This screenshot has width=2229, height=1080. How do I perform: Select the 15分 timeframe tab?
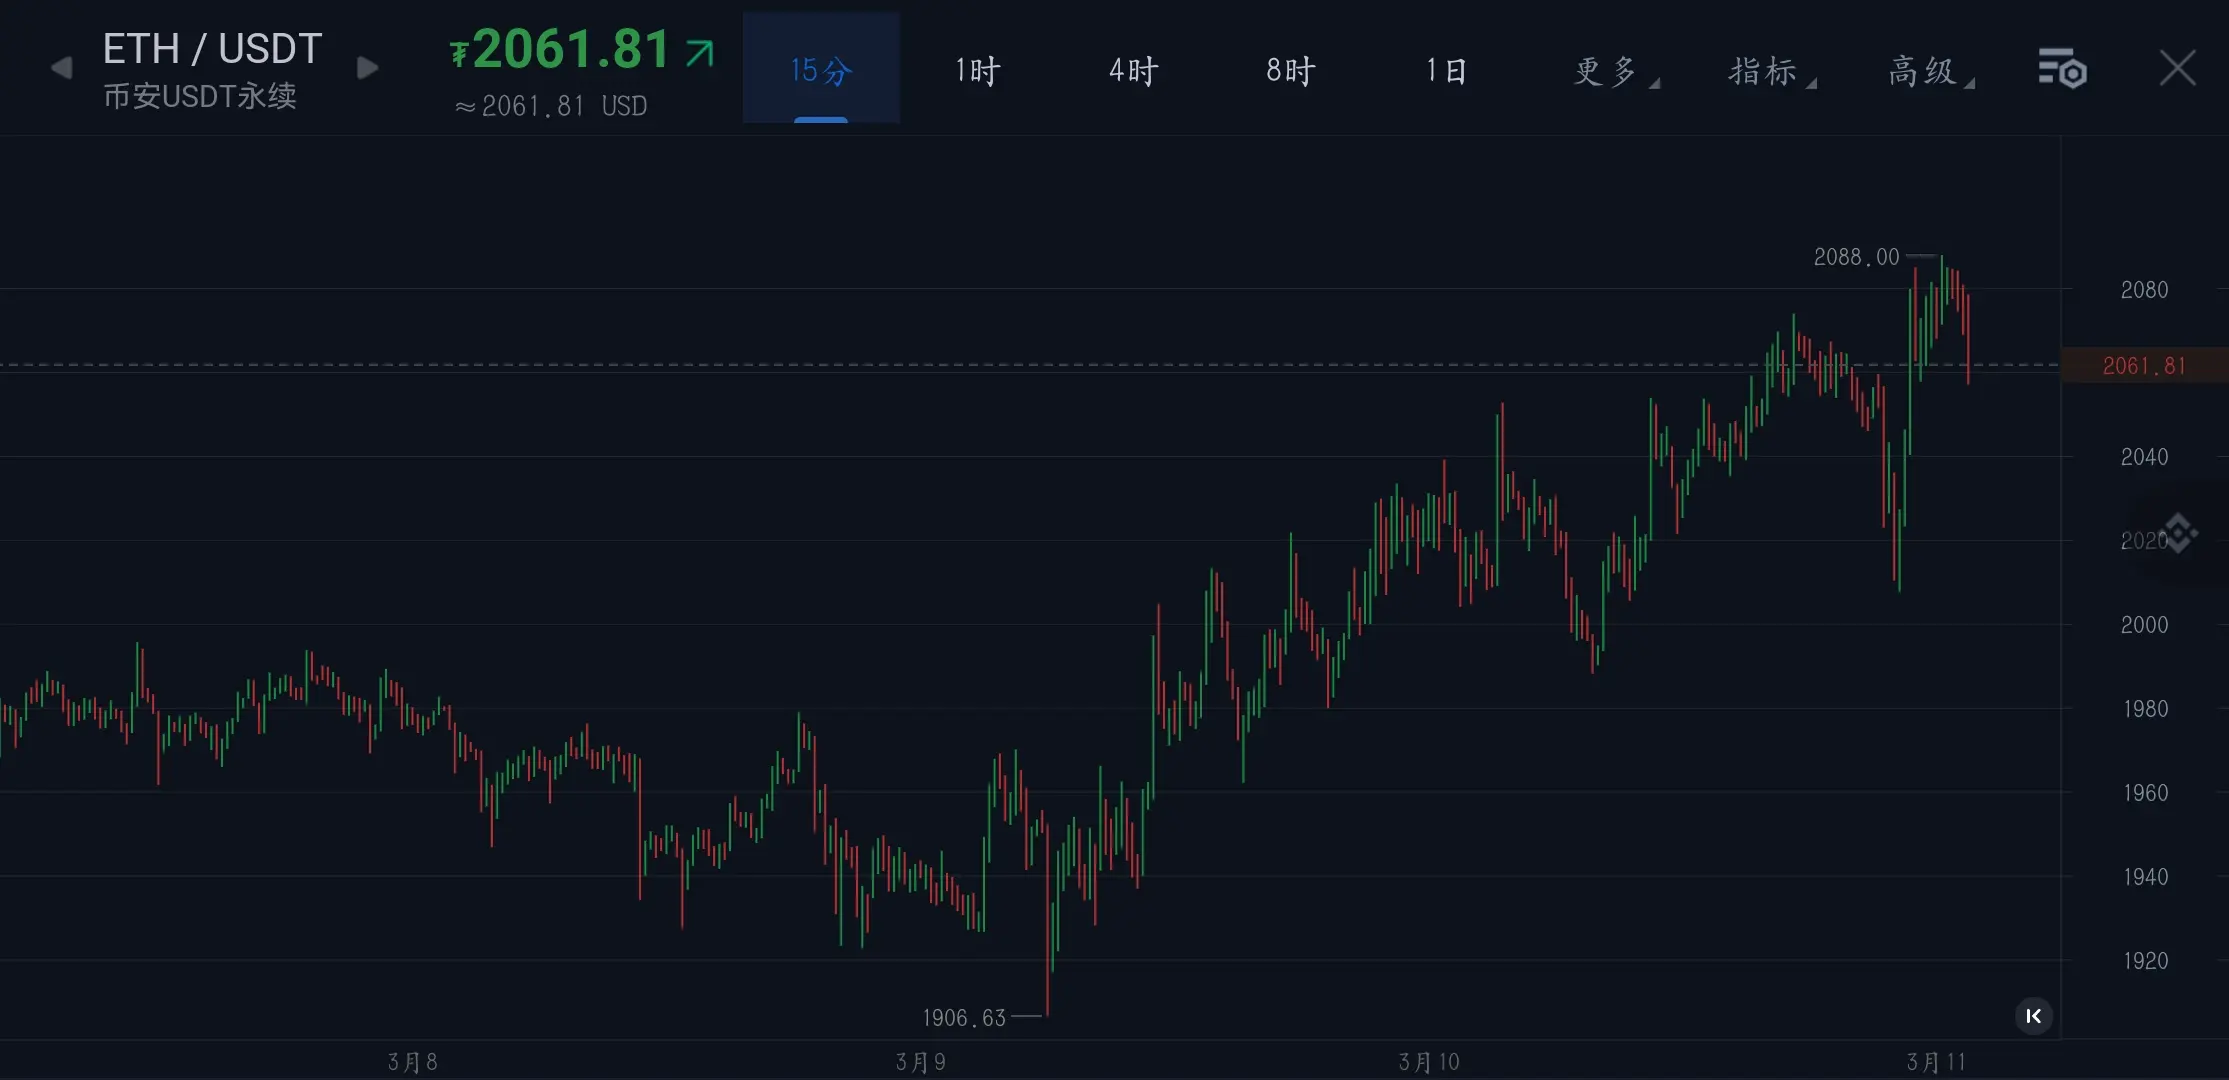click(821, 70)
